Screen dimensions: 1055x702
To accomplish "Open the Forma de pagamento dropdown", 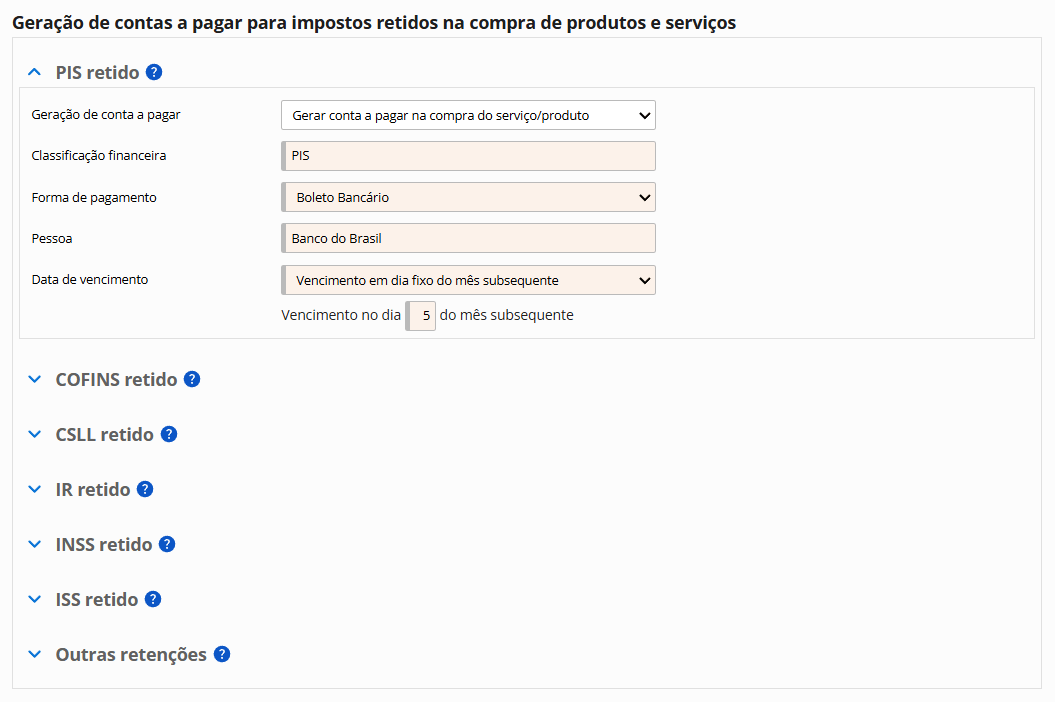I will pyautogui.click(x=468, y=197).
